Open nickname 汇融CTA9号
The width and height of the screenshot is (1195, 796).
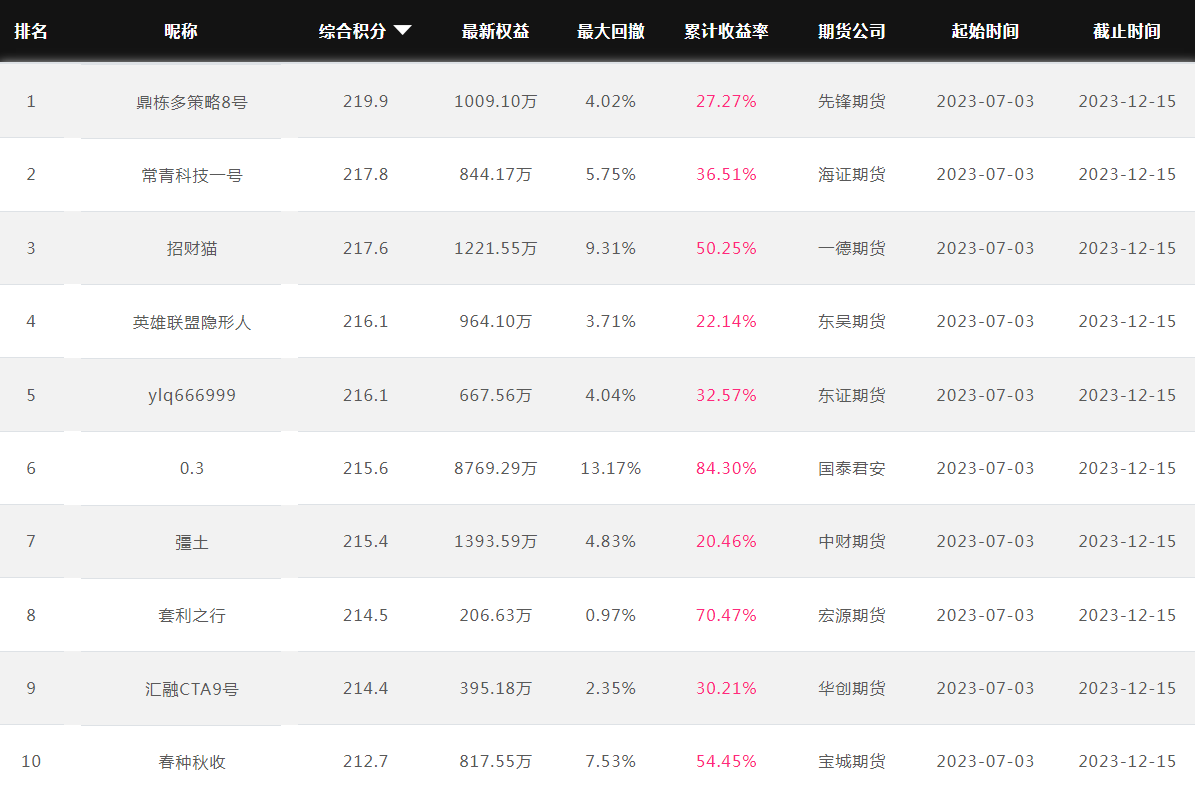[x=191, y=689]
